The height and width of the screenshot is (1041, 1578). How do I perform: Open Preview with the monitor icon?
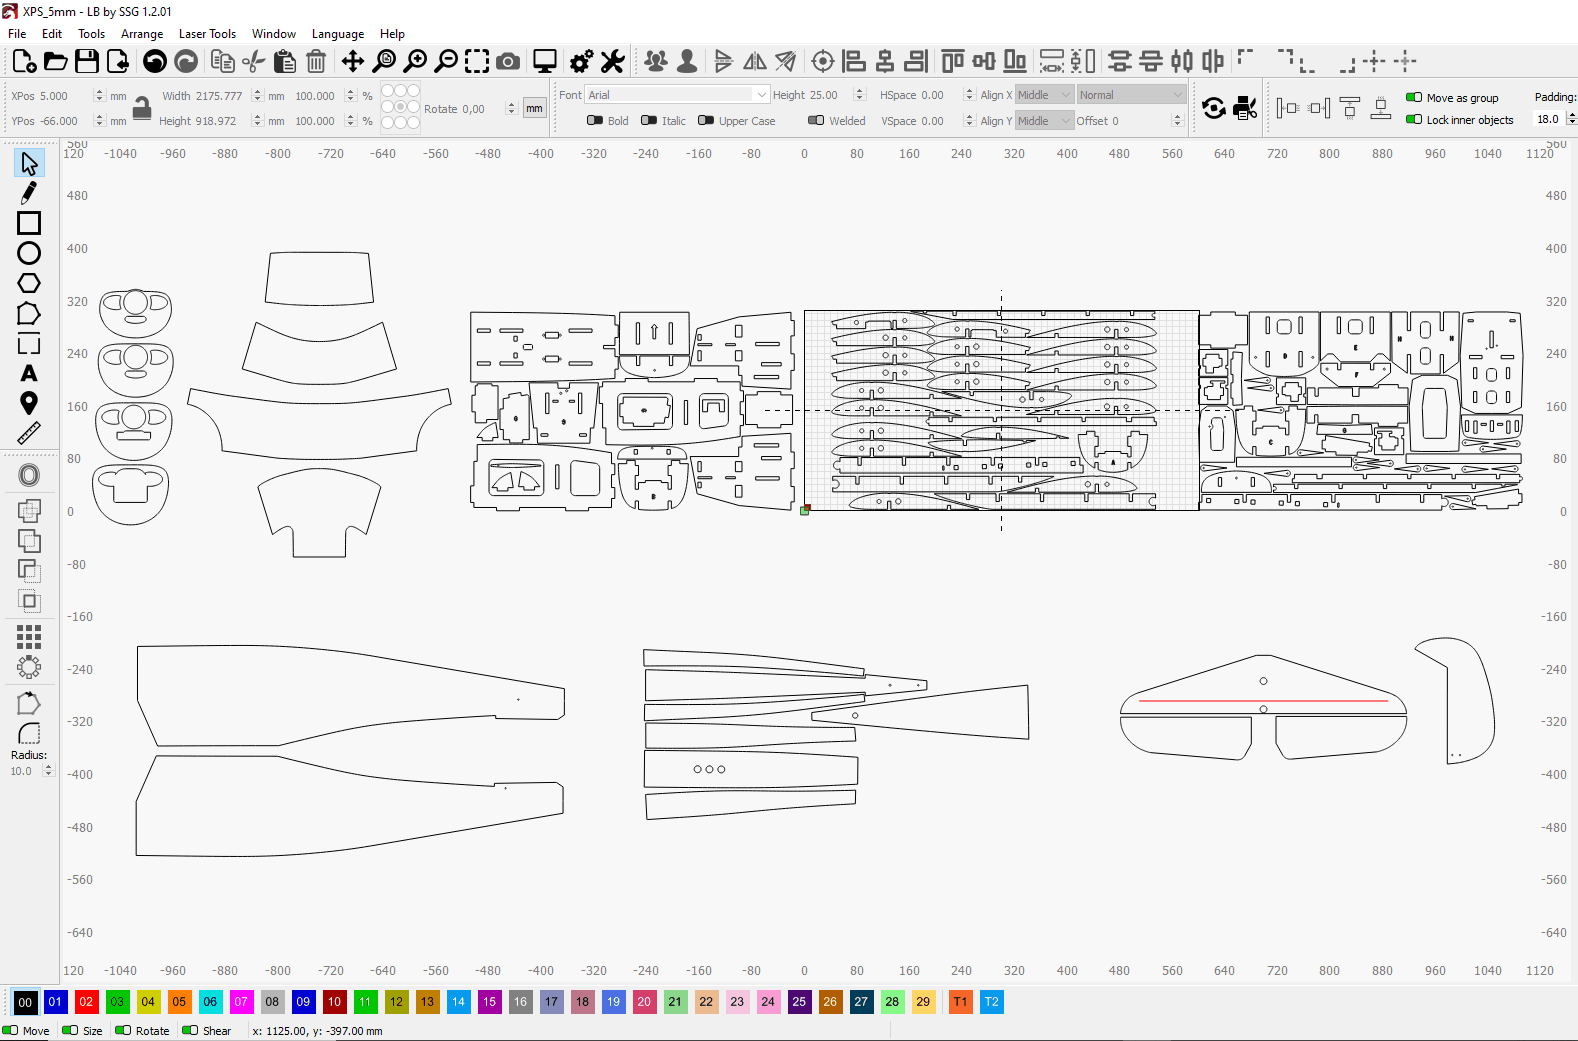(545, 62)
